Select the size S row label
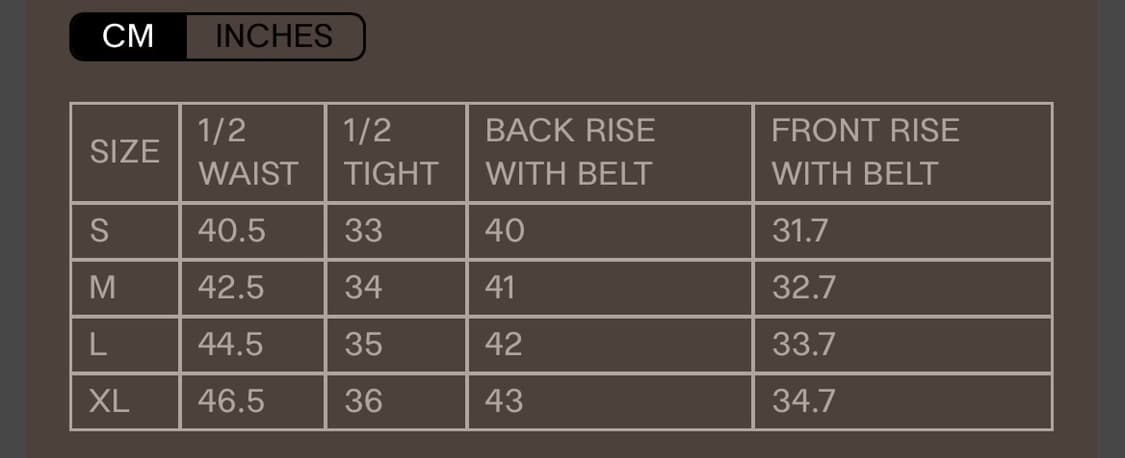Viewport: 1125px width, 458px height. (x=100, y=231)
